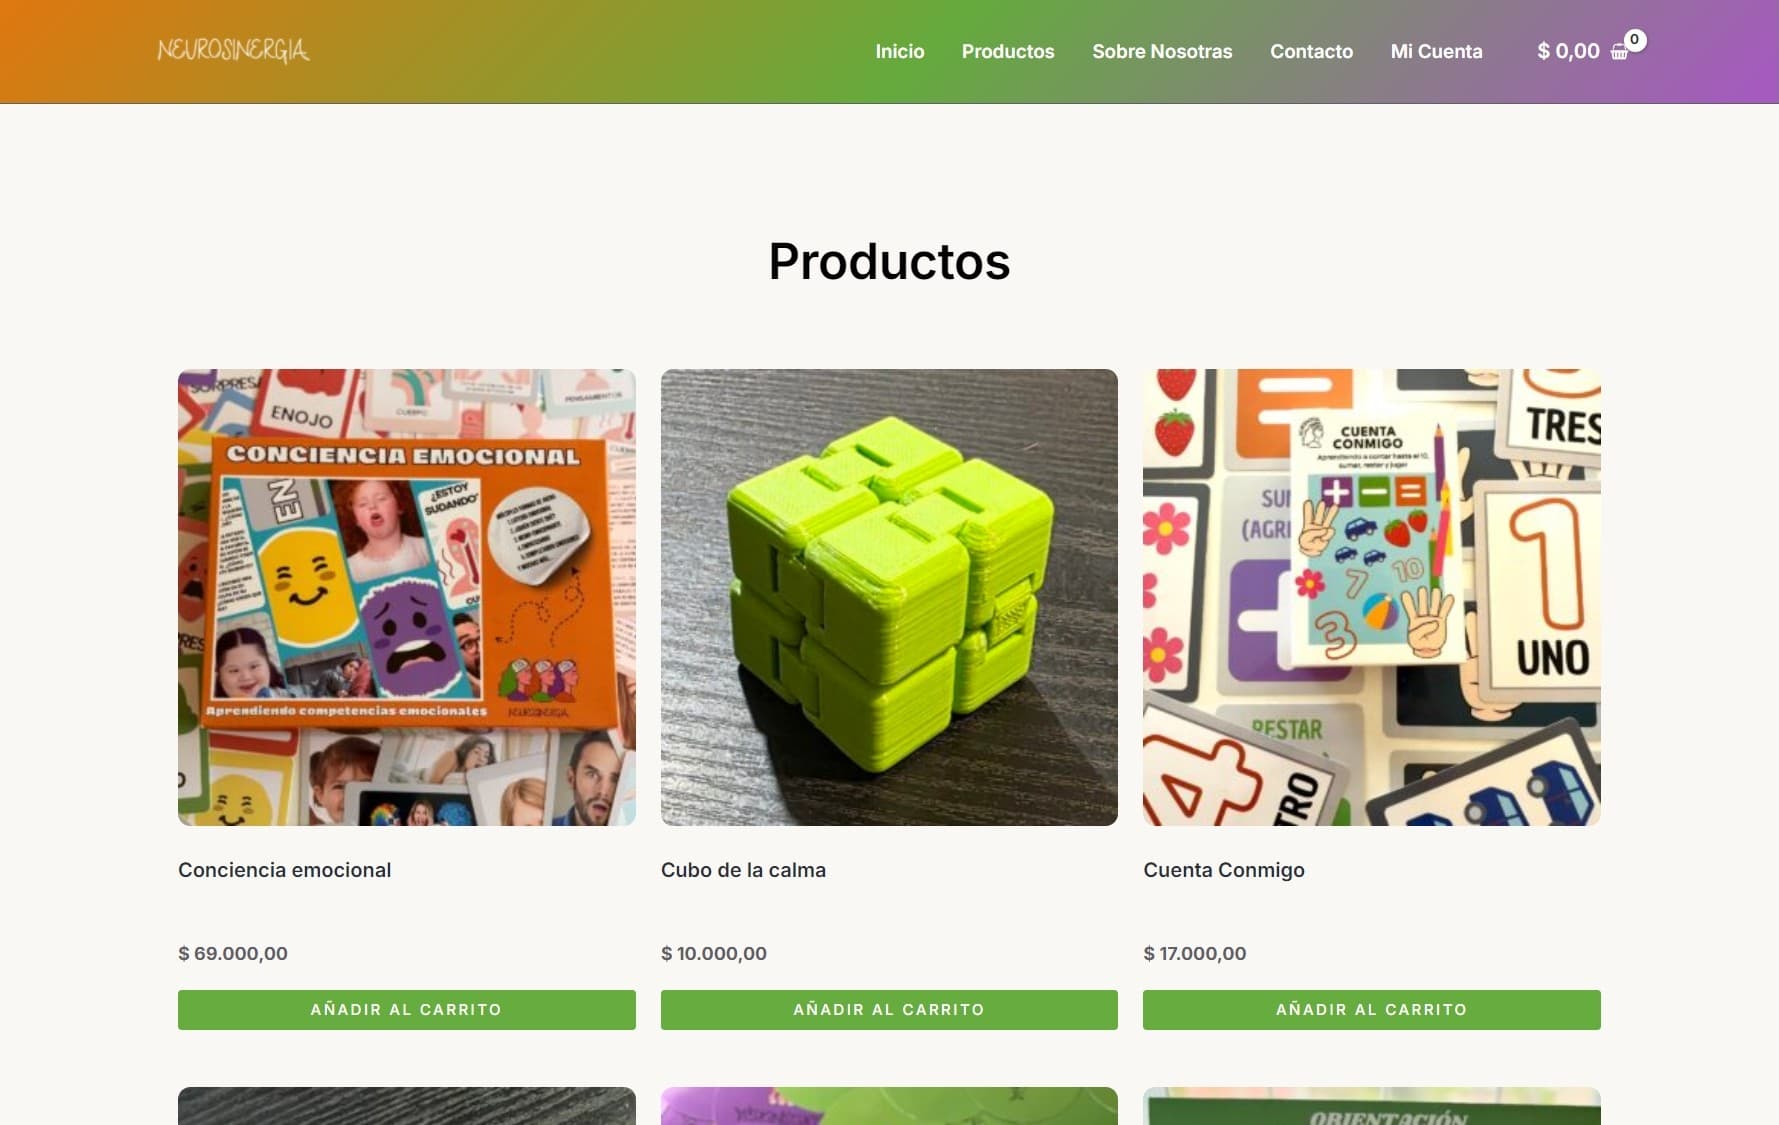Click the $ 0,00 cart total
Screen dimensions: 1779x1125
[1568, 51]
